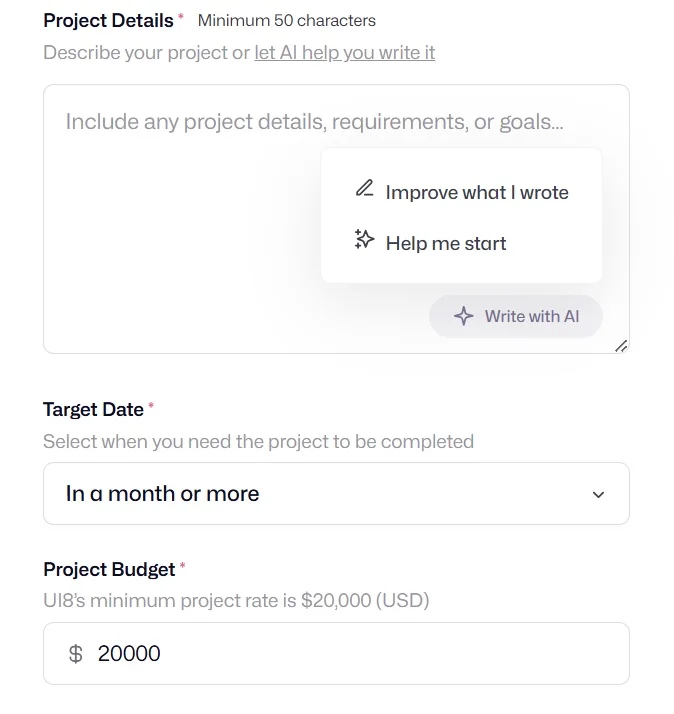The width and height of the screenshot is (674, 714).
Task: Click the Project Details field label
Action: click(x=108, y=21)
